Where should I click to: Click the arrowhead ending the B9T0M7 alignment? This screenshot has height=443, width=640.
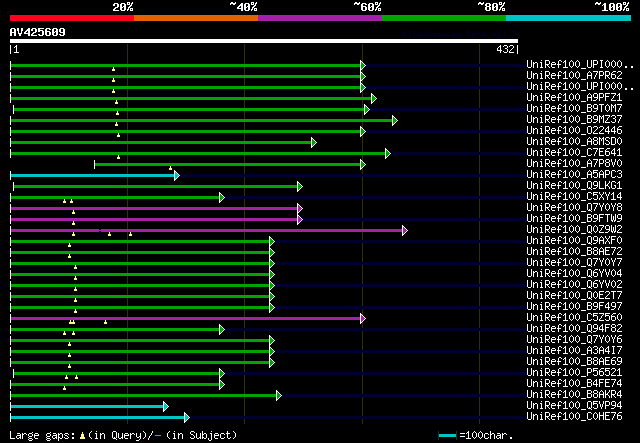pos(367,109)
